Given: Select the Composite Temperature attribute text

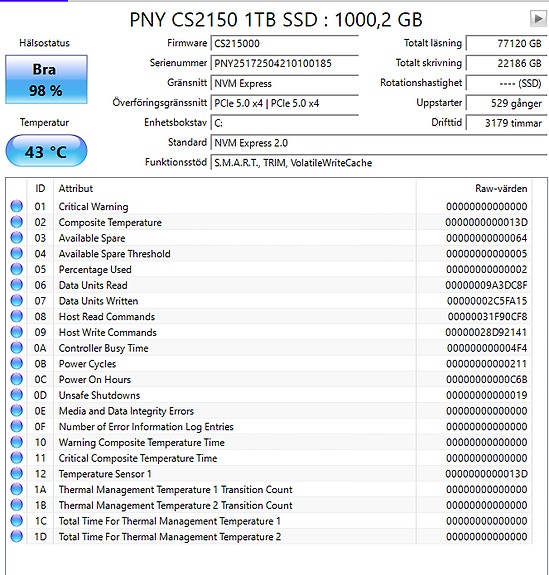Looking at the screenshot, I should pos(110,222).
